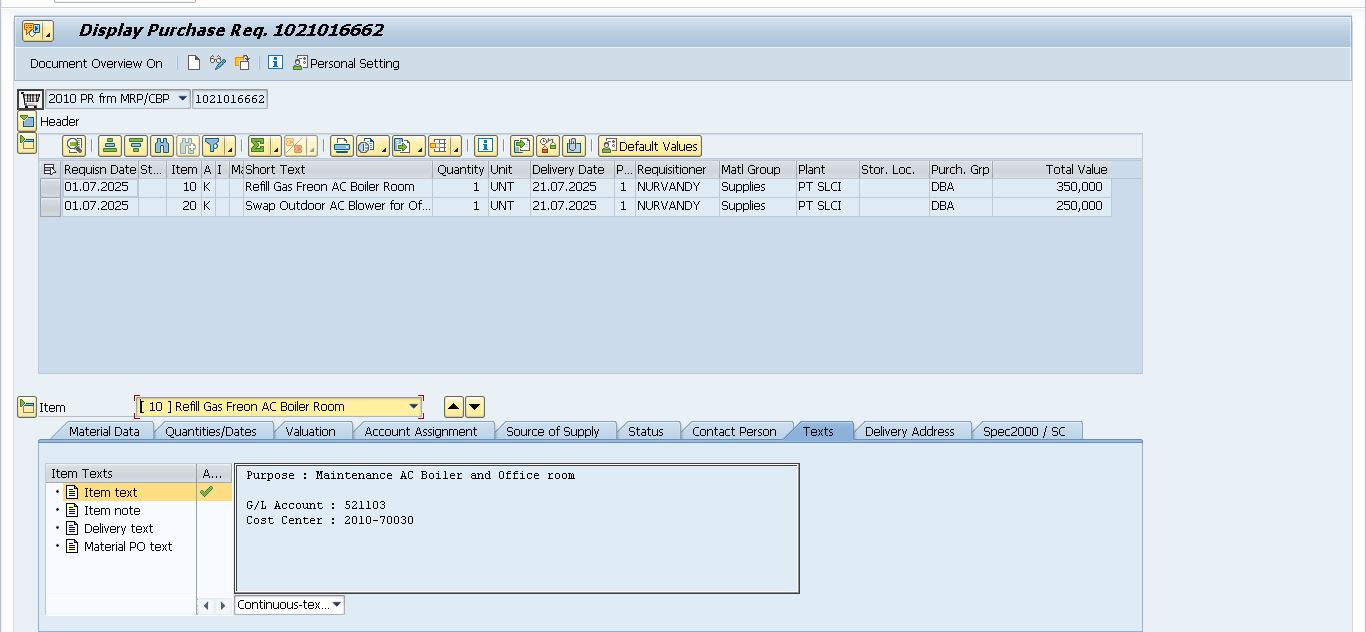Select 'Delivery text' in Item Texts list
This screenshot has height=632, width=1366.
click(118, 528)
